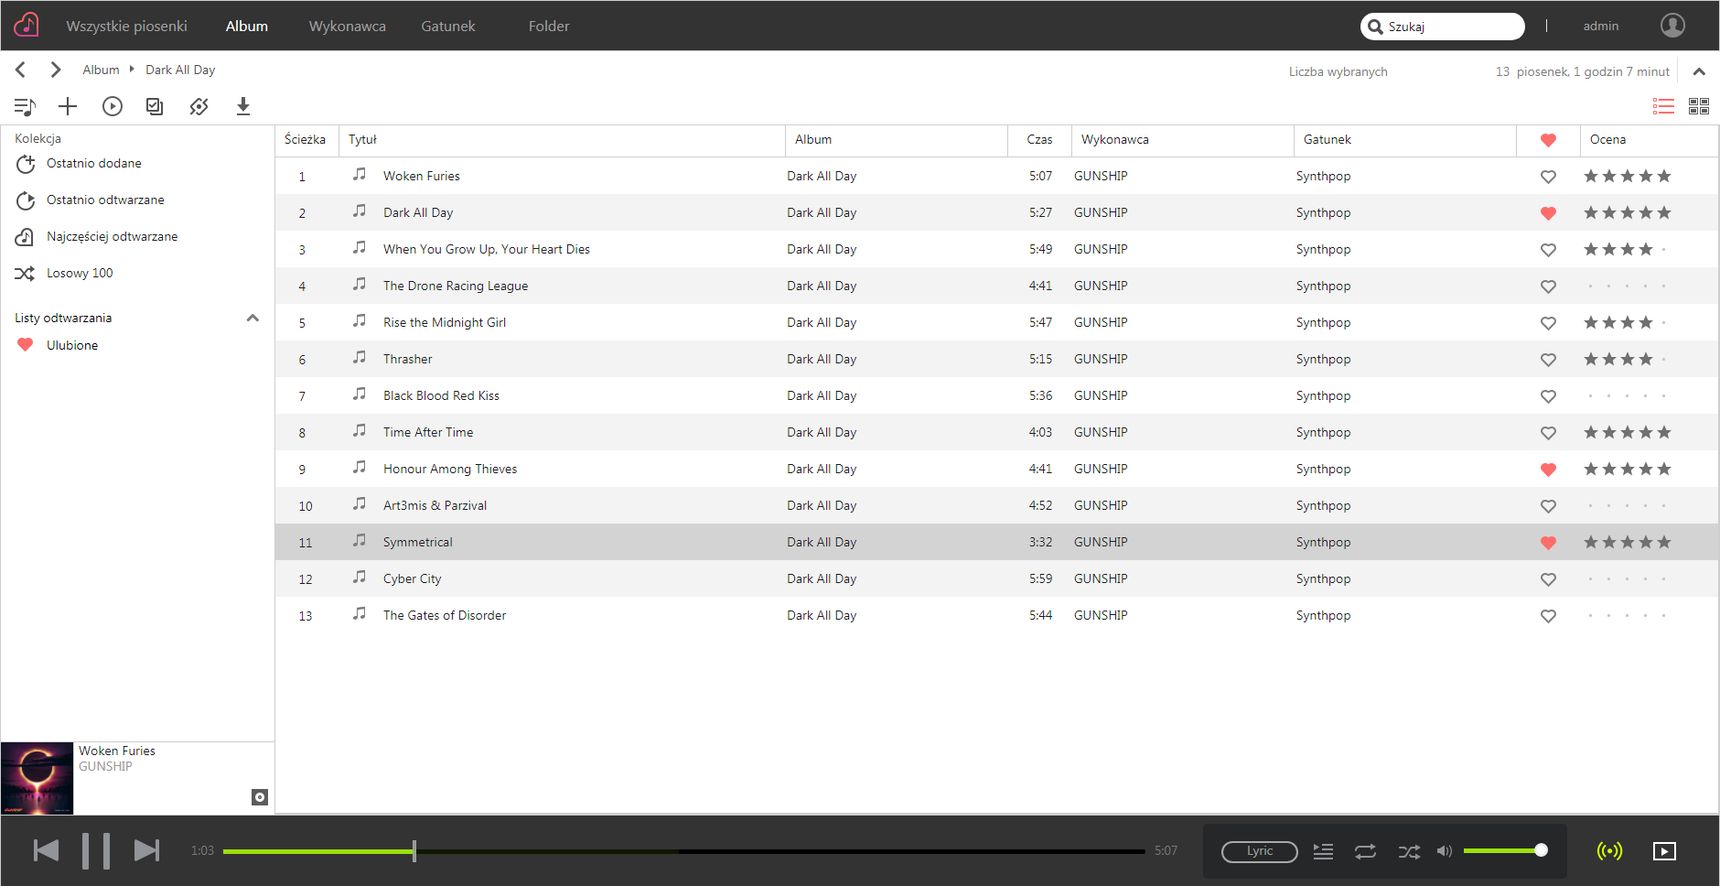
Task: Switch to list view
Action: tap(1663, 106)
